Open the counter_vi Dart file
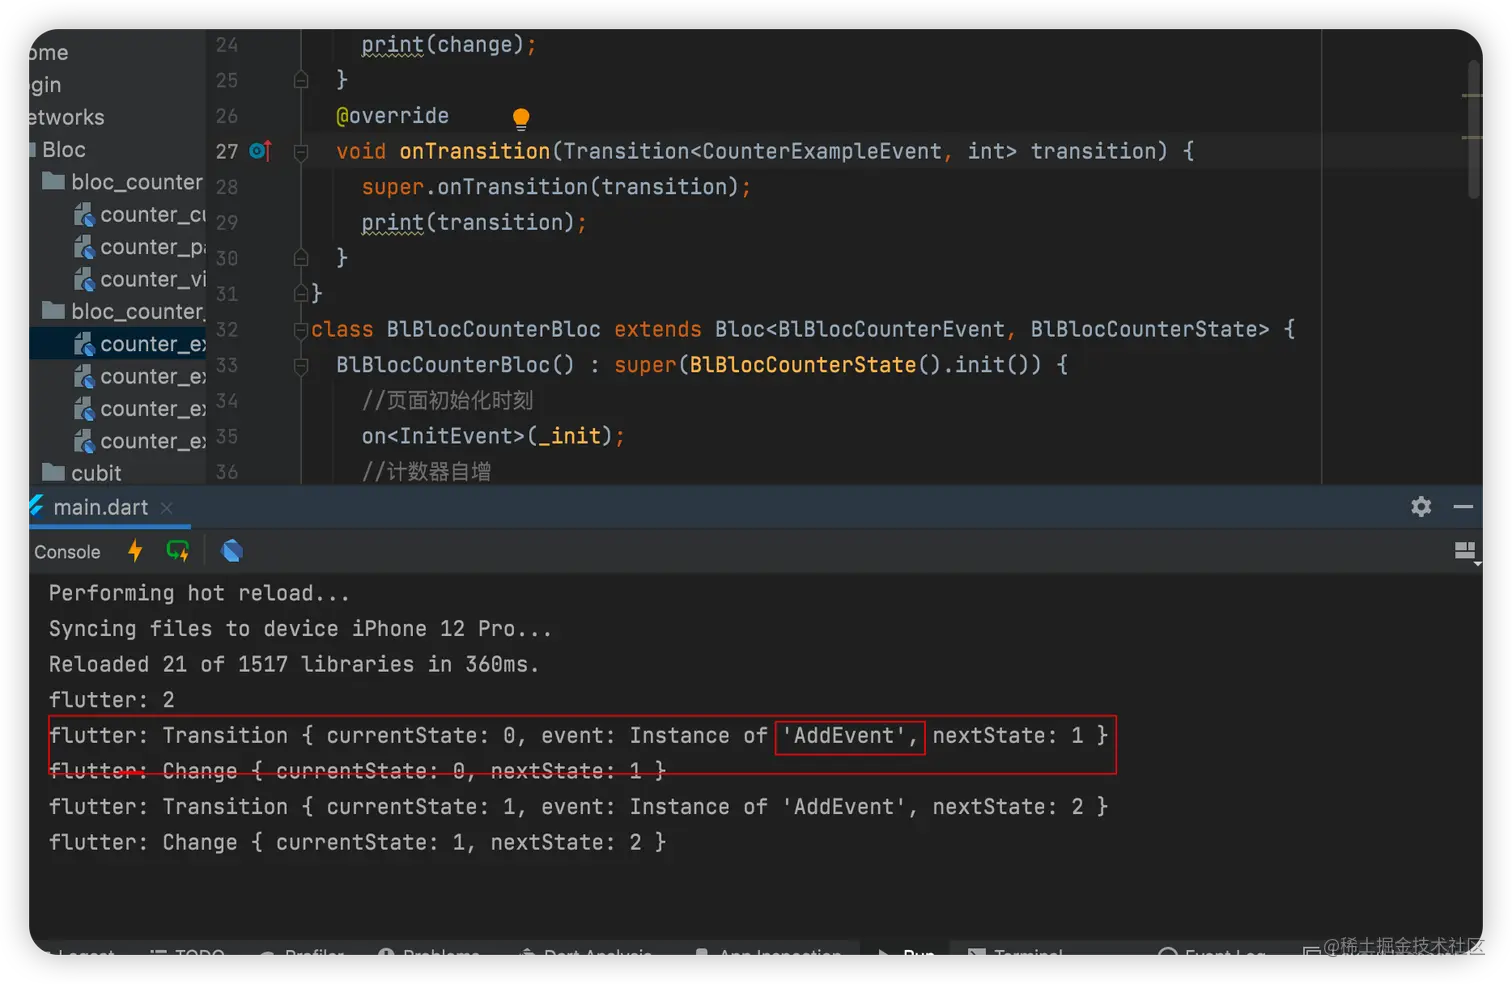 pyautogui.click(x=140, y=279)
